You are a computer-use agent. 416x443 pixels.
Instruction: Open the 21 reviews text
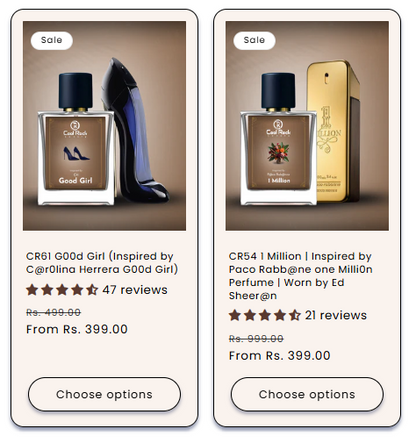(x=336, y=315)
